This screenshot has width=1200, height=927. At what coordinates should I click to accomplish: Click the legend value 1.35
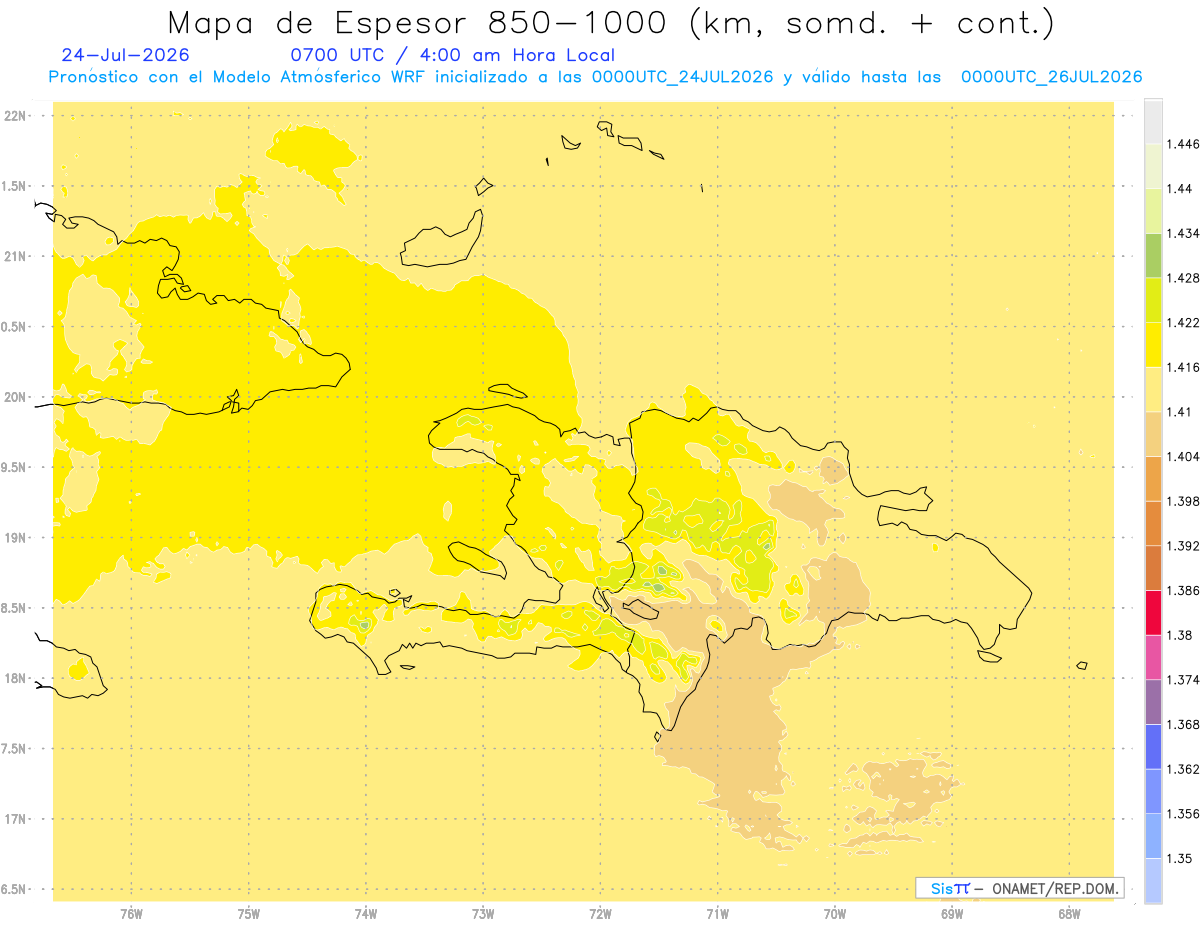[1180, 858]
